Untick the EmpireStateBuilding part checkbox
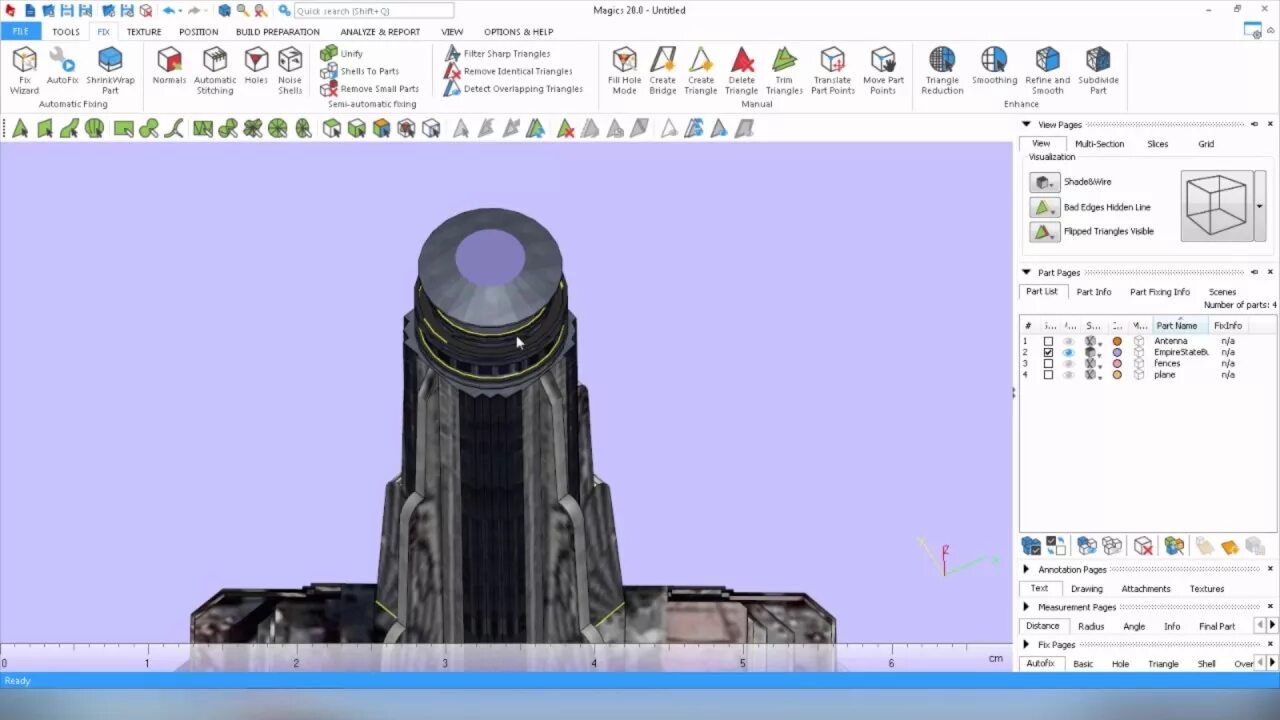Viewport: 1280px width, 720px height. 1048,352
